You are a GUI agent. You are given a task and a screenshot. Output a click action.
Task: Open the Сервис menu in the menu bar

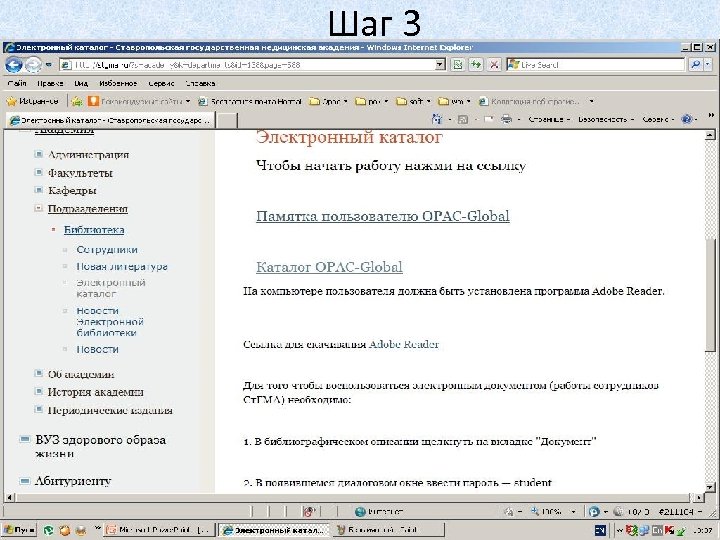pyautogui.click(x=161, y=84)
